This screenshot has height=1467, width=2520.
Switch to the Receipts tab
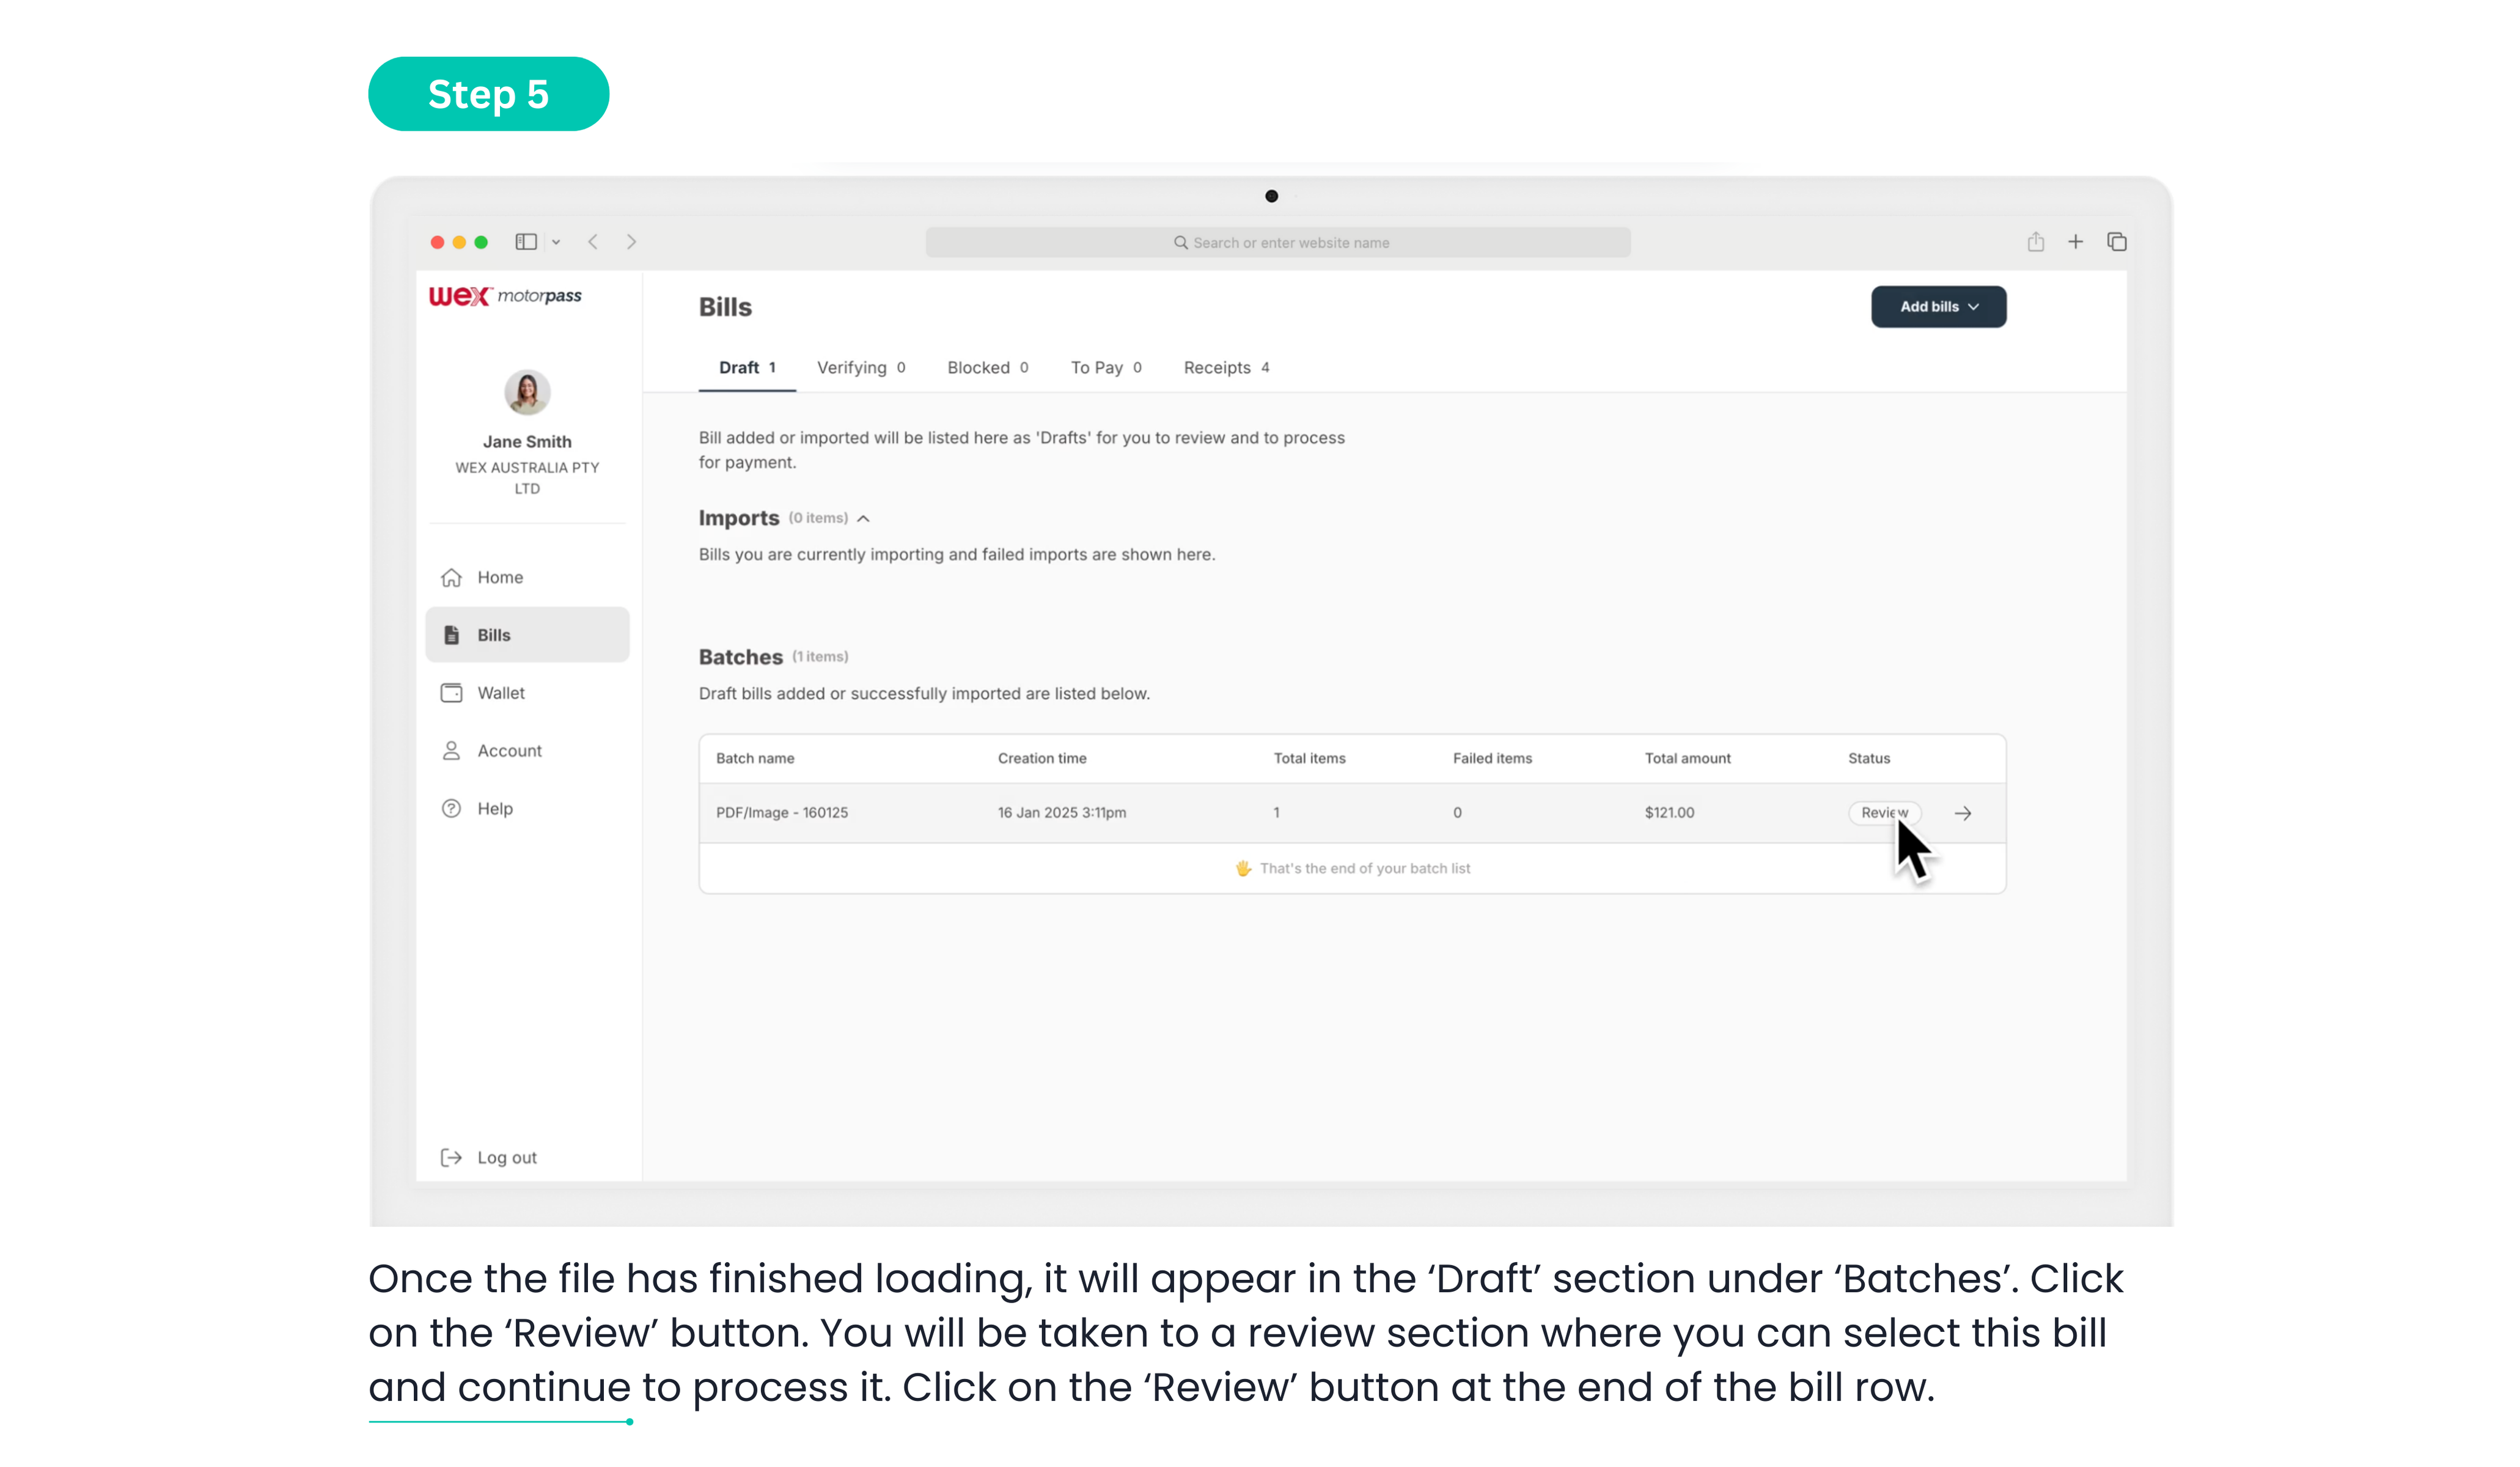coord(1225,368)
